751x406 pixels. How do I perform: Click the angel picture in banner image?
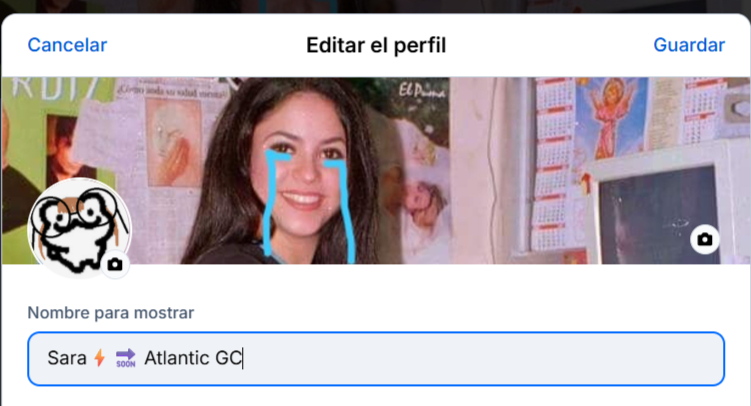coord(609,117)
